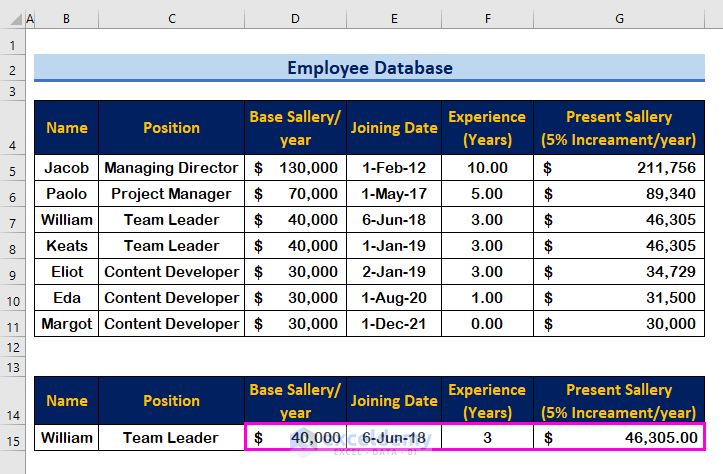Select row 12 header
The image size is (723, 474).
[12, 347]
